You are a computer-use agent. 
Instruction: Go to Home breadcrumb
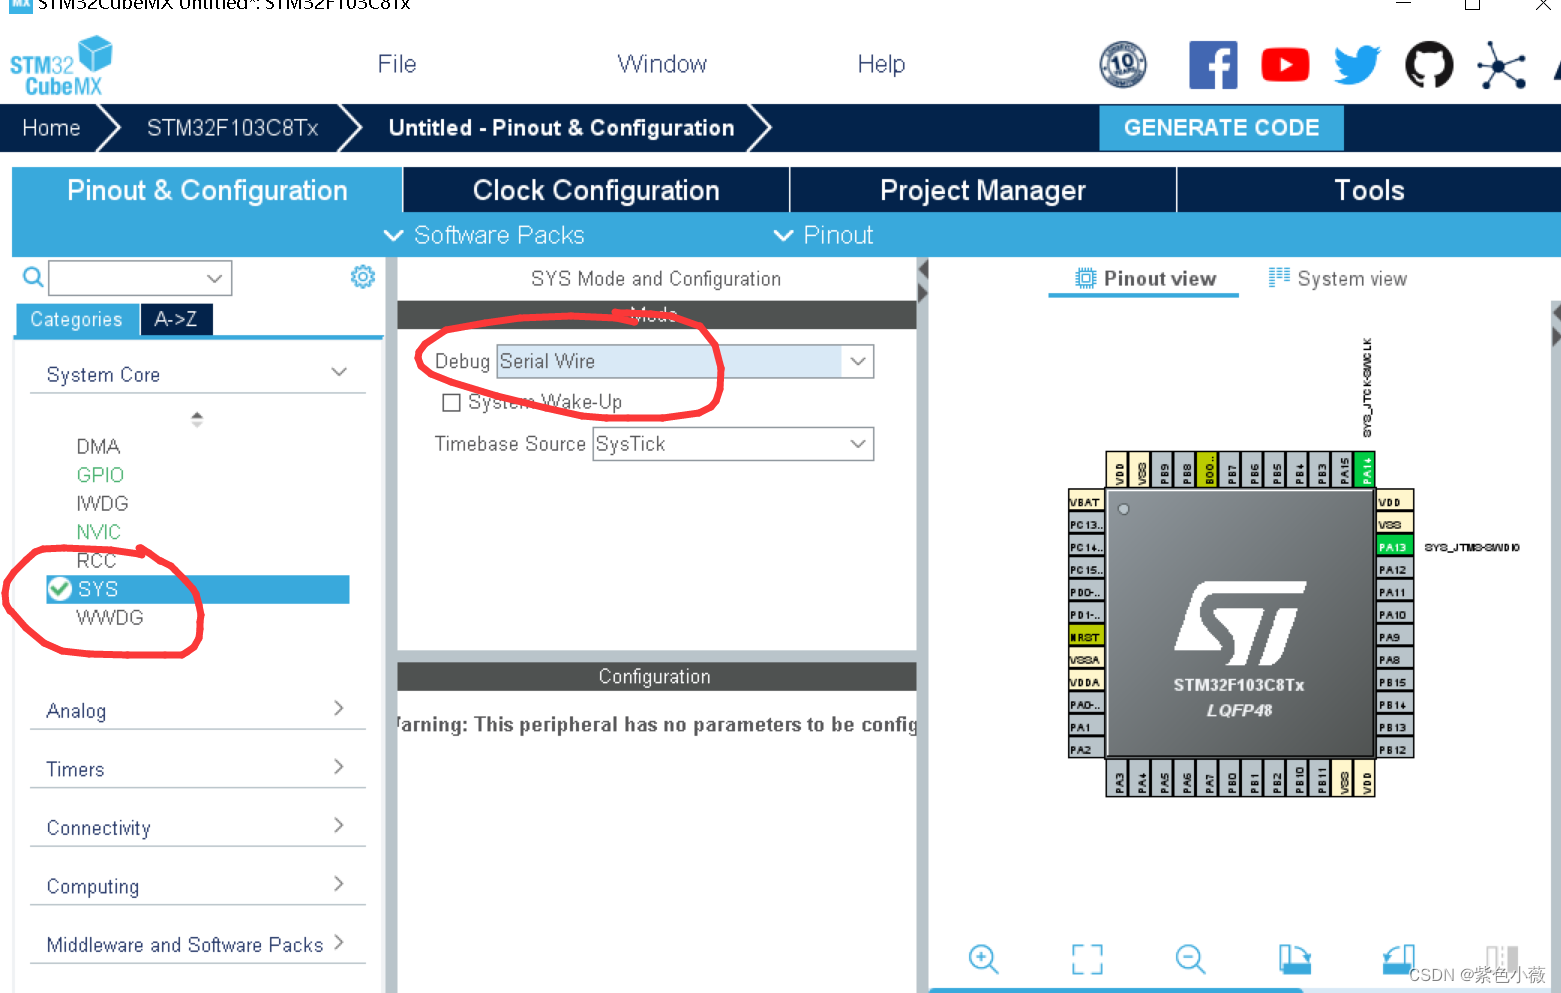51,128
